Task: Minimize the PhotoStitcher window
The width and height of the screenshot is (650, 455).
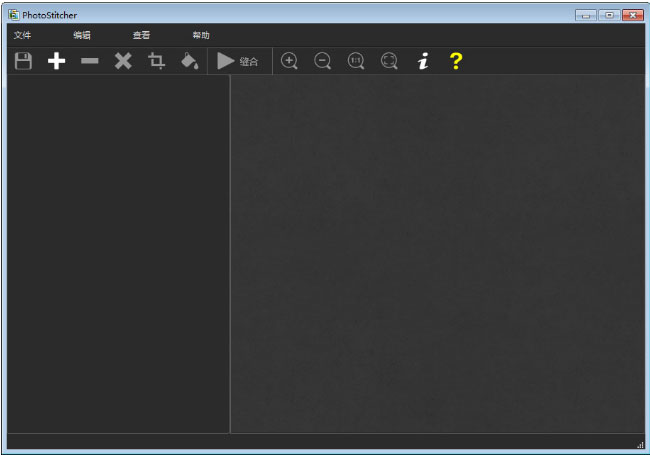Action: pyautogui.click(x=586, y=15)
